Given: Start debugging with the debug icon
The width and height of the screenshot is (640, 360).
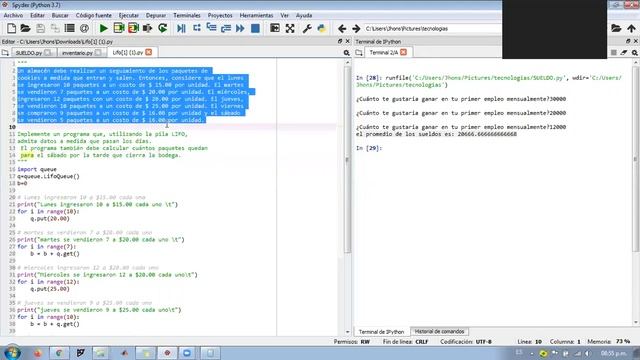Looking at the screenshot, I should coord(181,28).
